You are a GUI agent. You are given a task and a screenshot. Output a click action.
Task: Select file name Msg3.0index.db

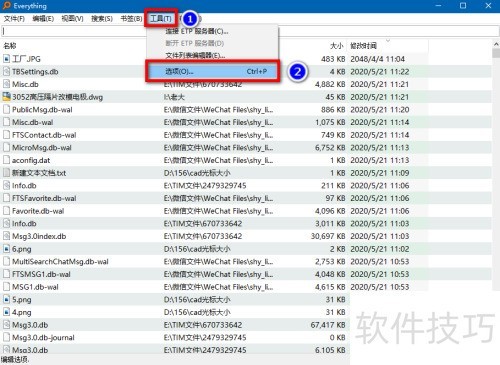pos(39,236)
